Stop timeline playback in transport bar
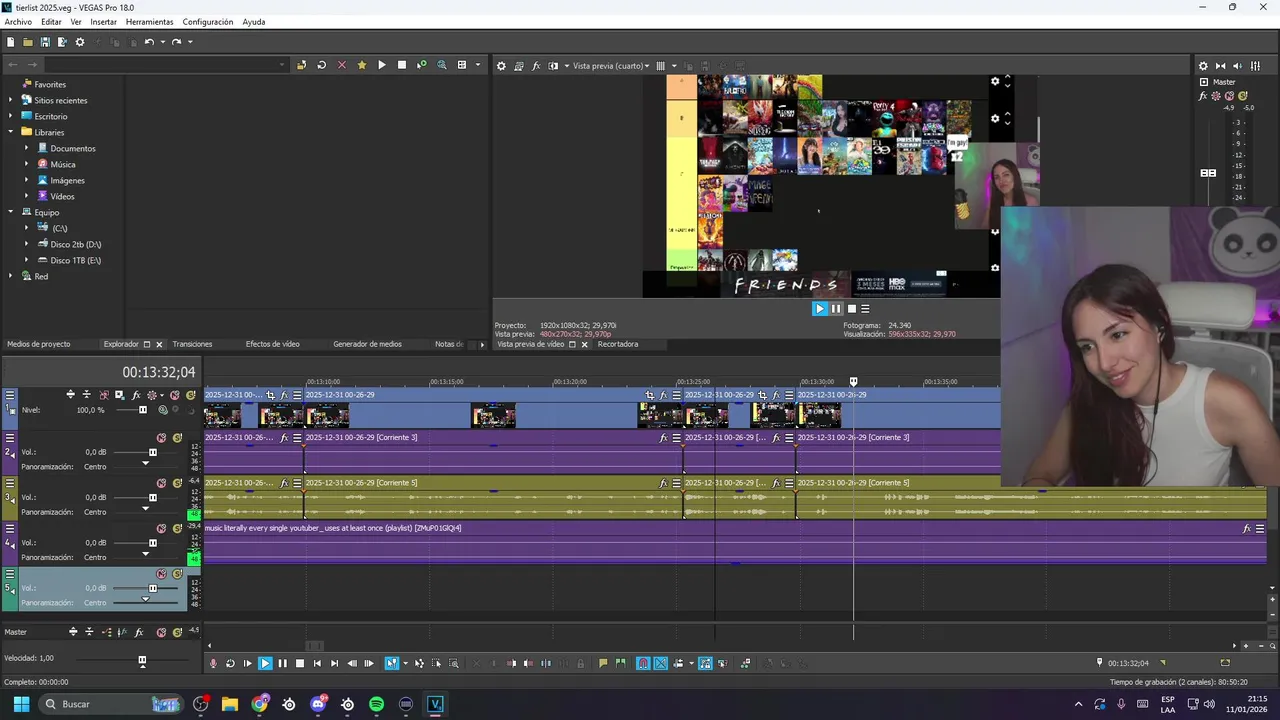1280x720 pixels. [299, 663]
